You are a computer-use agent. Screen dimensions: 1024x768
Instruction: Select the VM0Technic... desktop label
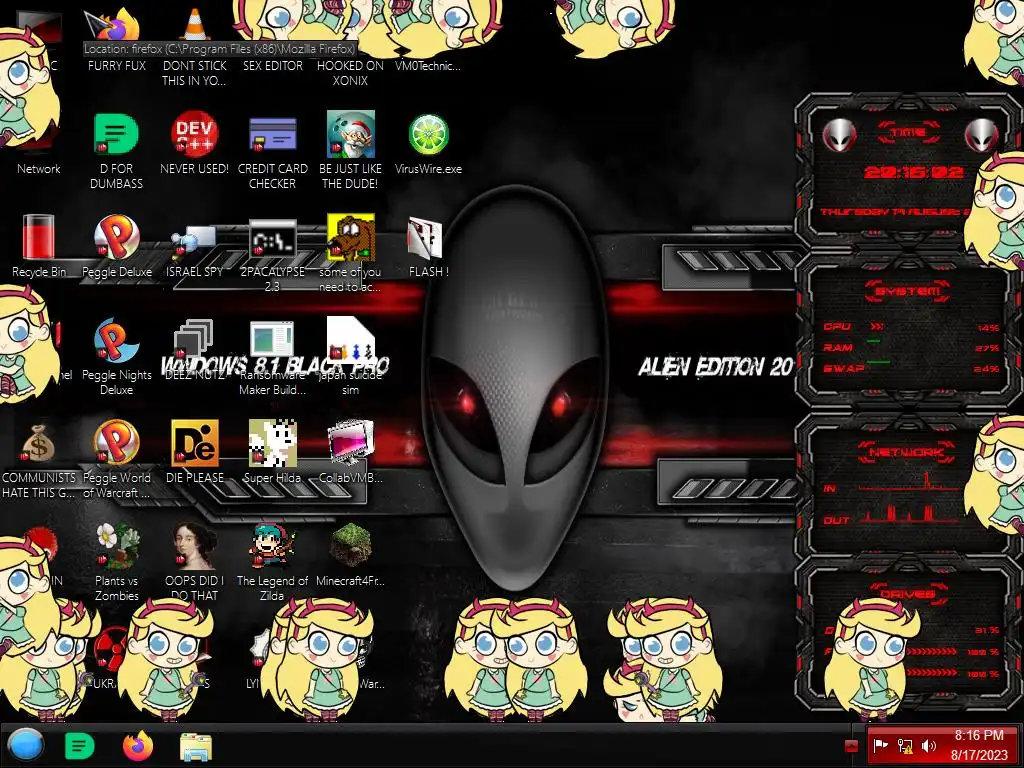(428, 66)
